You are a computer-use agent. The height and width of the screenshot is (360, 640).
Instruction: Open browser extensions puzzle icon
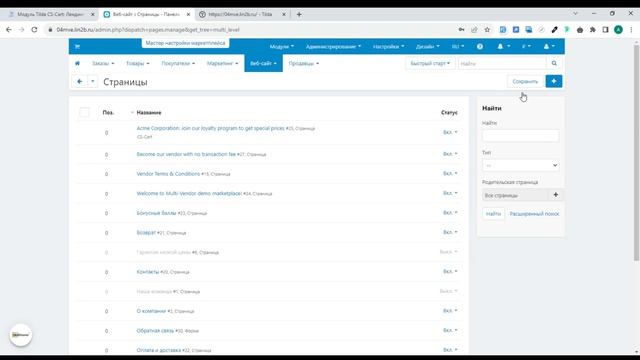tap(593, 29)
